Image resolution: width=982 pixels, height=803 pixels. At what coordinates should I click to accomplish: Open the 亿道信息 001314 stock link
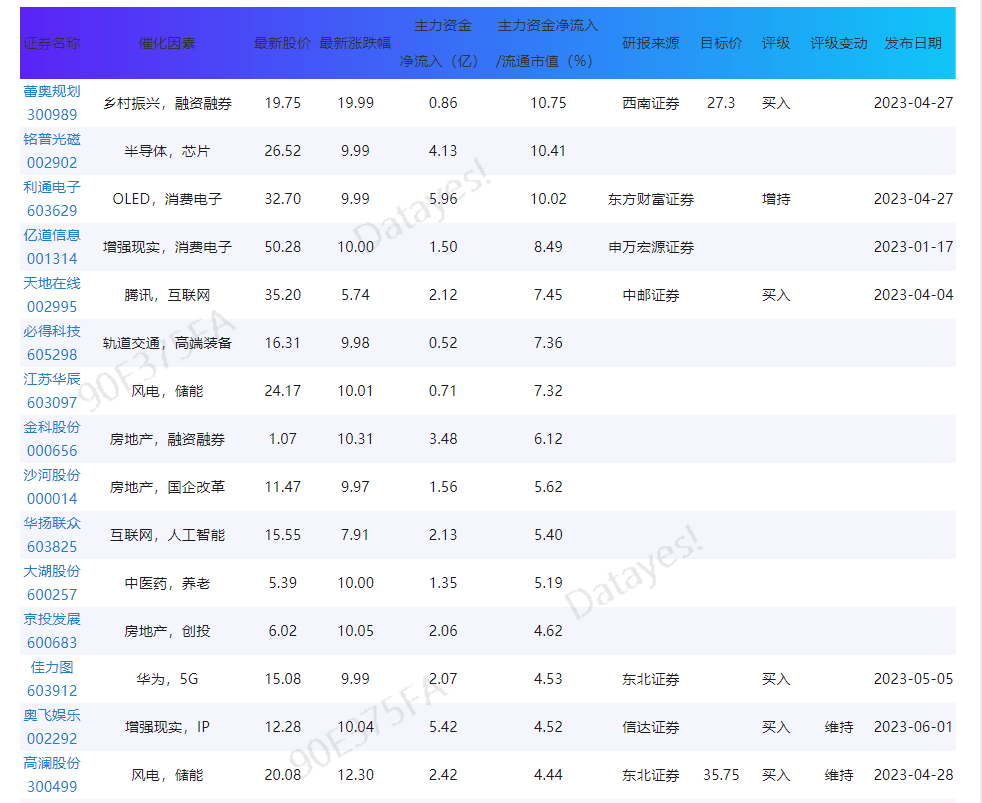[x=52, y=247]
